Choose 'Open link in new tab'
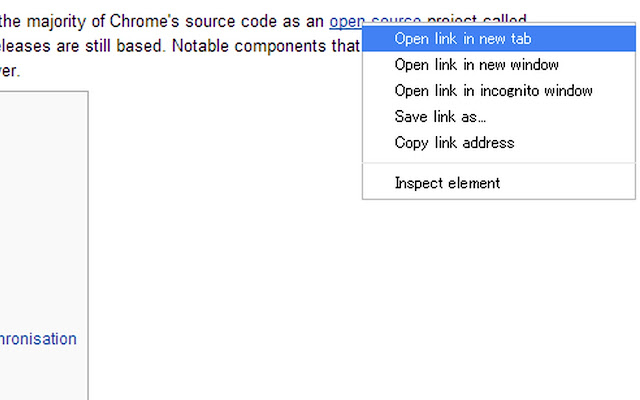 462,39
